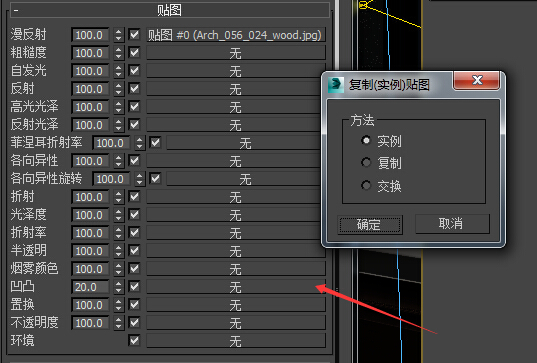
Task: Open the Arch_056_024_wood.jpg diffuse map slot
Action: click(236, 35)
